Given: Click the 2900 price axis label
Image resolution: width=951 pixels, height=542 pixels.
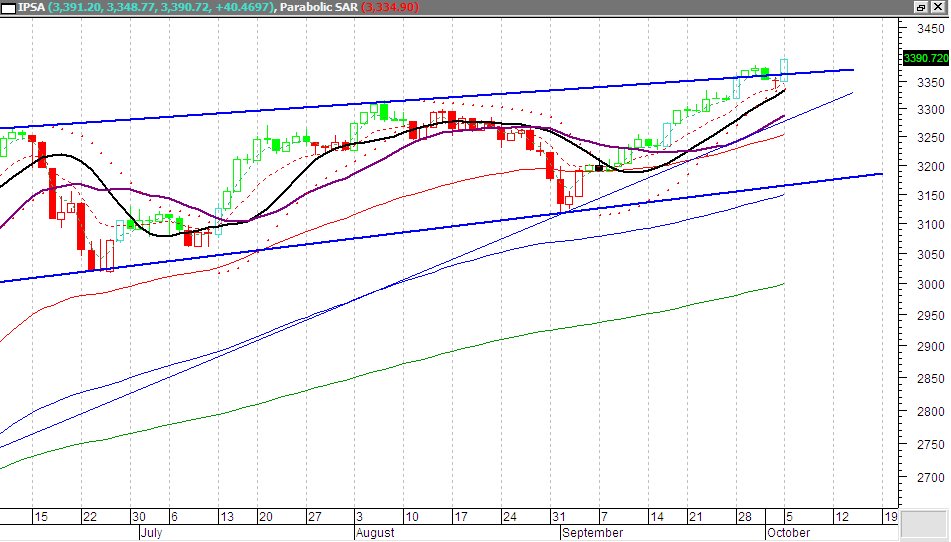Looking at the screenshot, I should (930, 347).
